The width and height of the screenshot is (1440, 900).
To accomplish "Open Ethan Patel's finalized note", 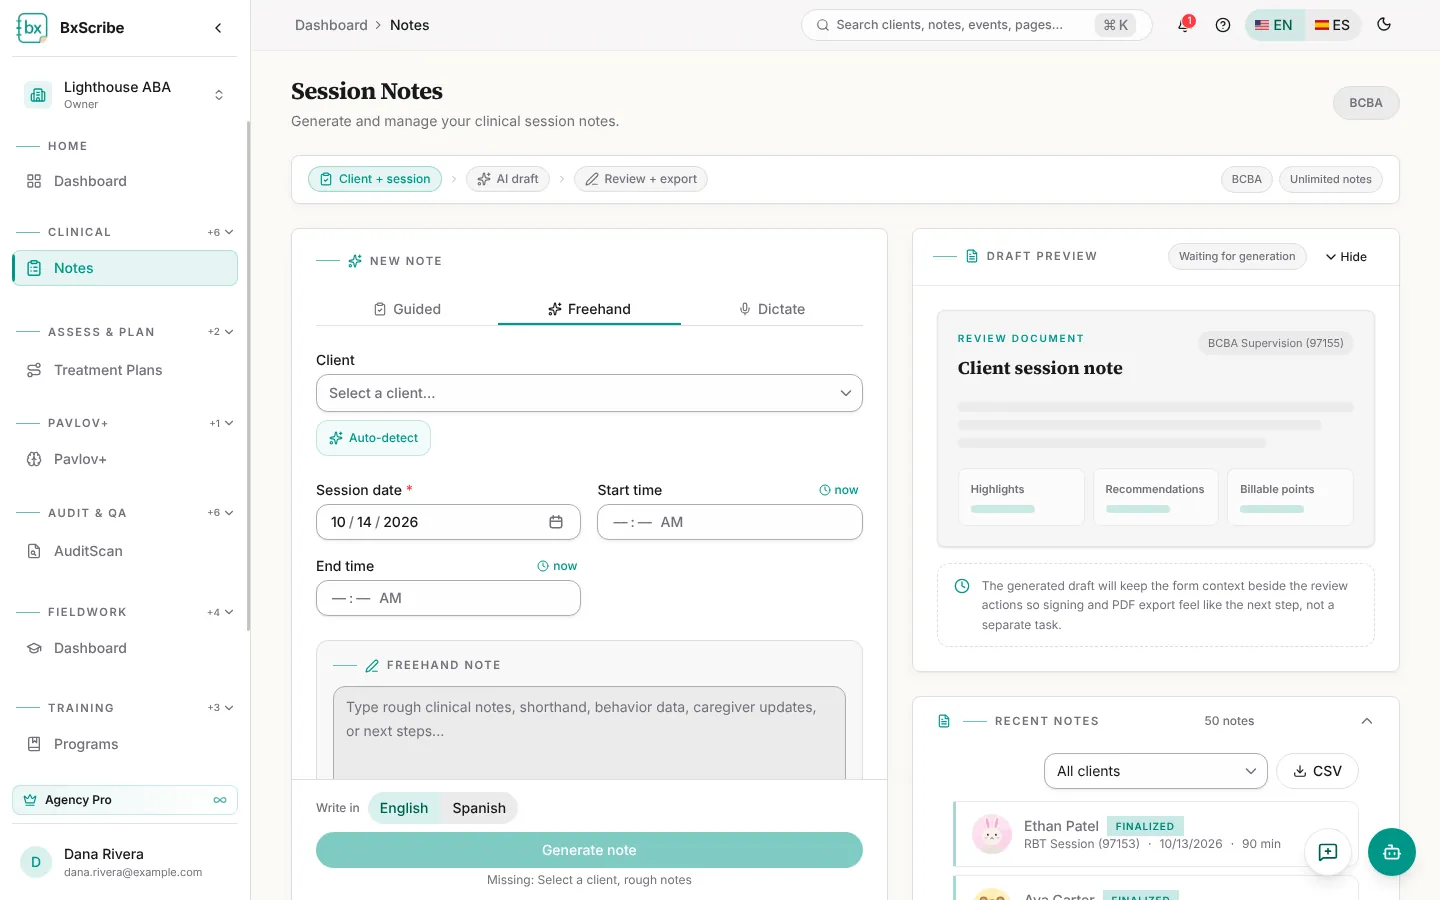I will pyautogui.click(x=1156, y=834).
